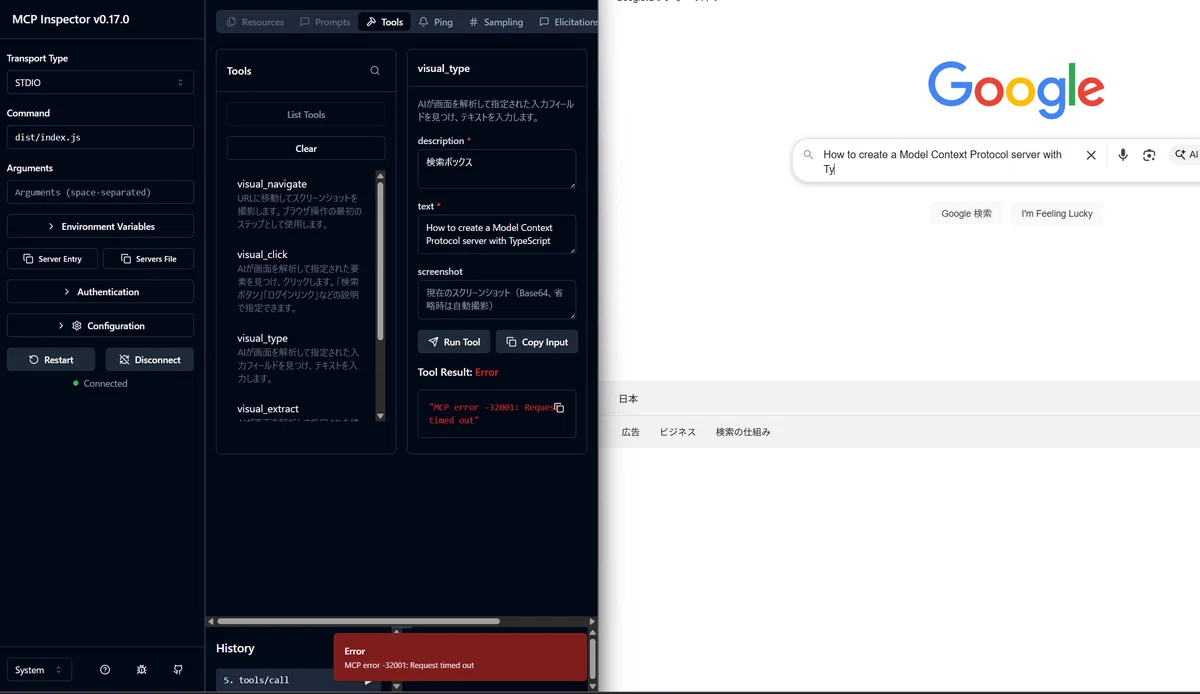
Task: Open Google AI mode button
Action: point(1185,155)
